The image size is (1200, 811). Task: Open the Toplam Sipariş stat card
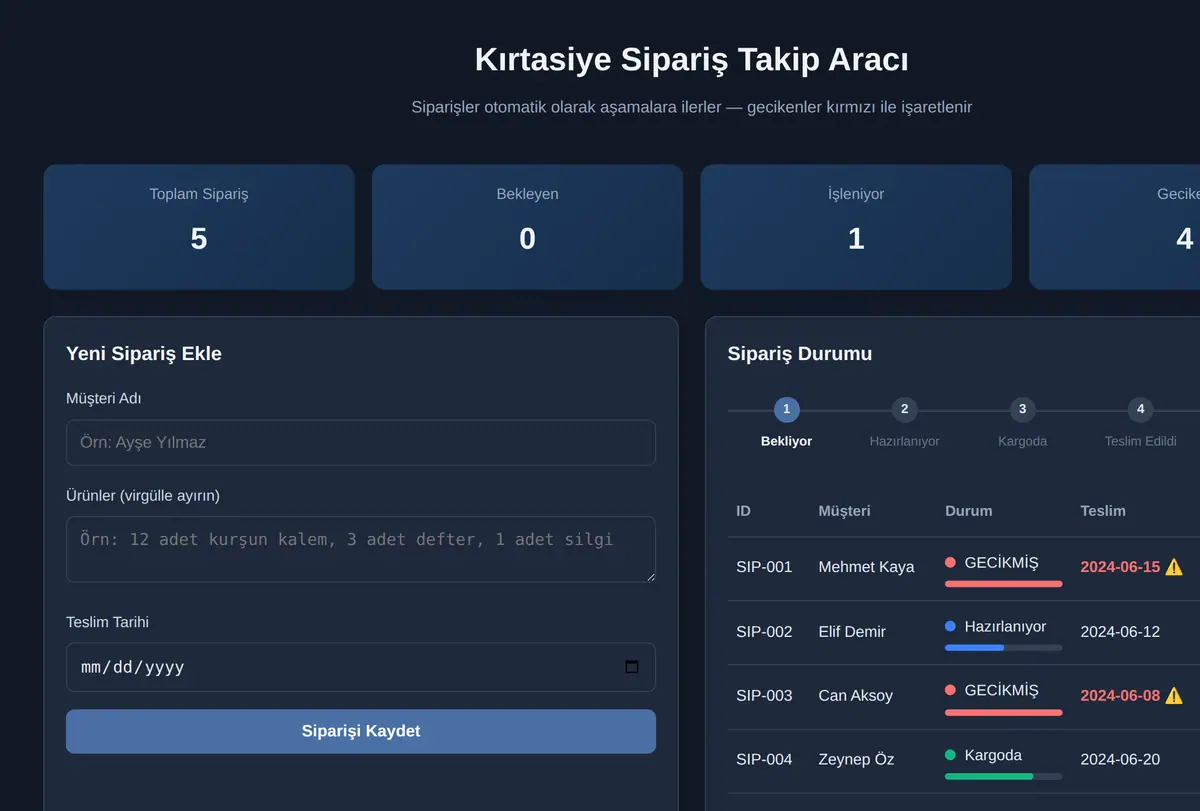tap(199, 227)
